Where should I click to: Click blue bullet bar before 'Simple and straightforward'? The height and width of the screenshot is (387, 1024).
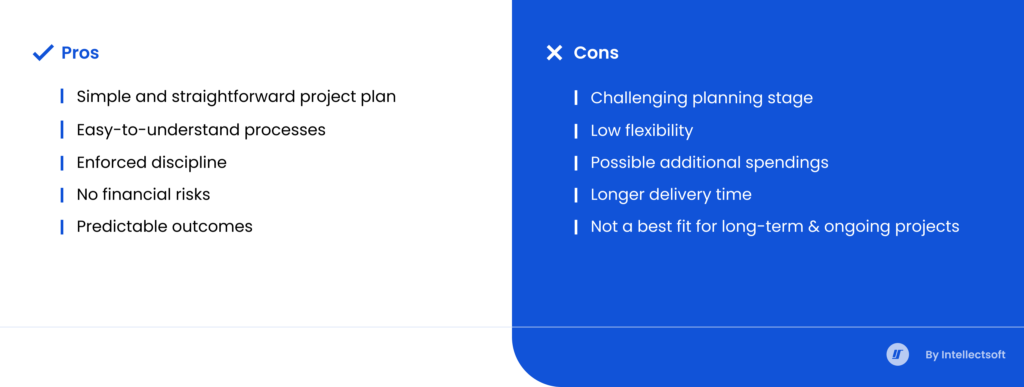pos(62,97)
